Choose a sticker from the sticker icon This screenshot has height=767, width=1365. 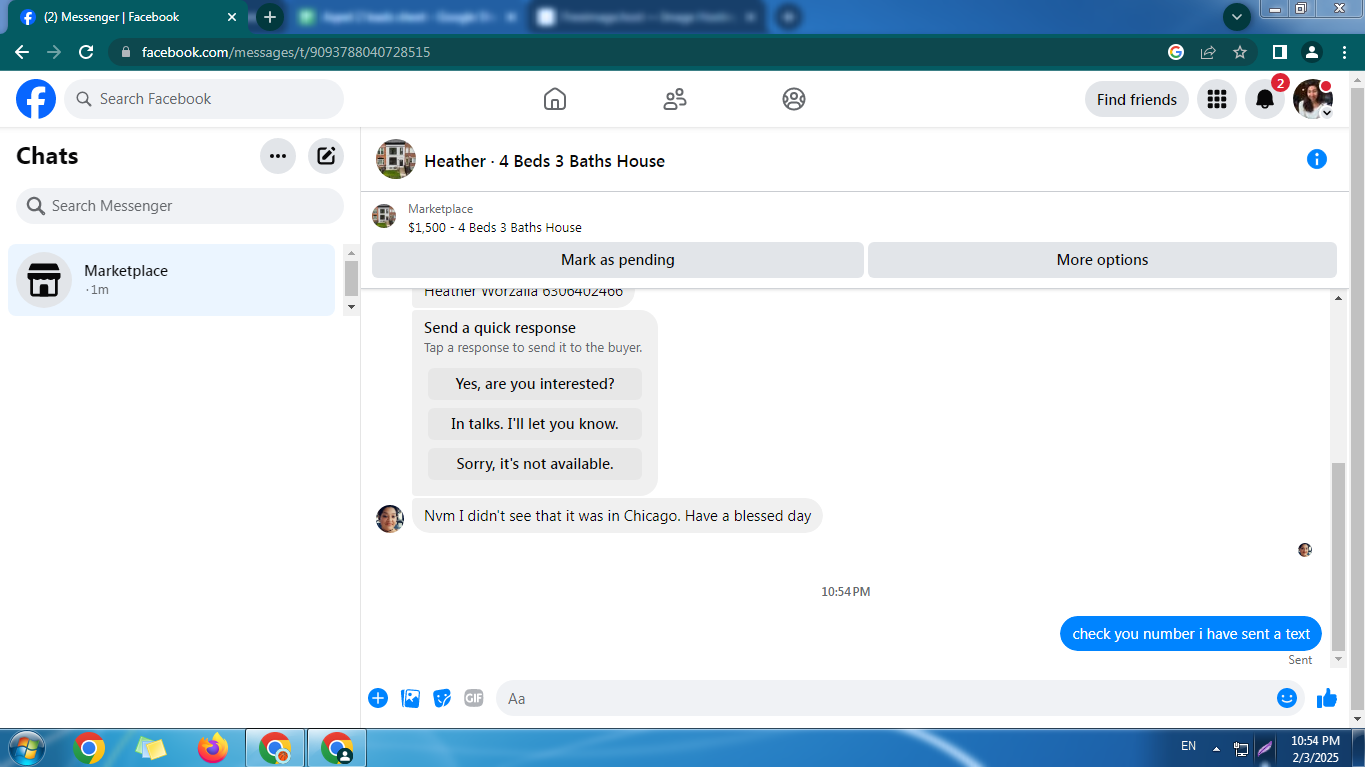coord(442,698)
